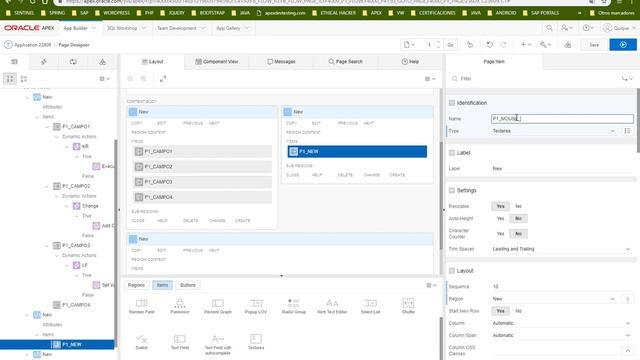
Task: Set Auto-Height to Yes
Action: coord(500,219)
